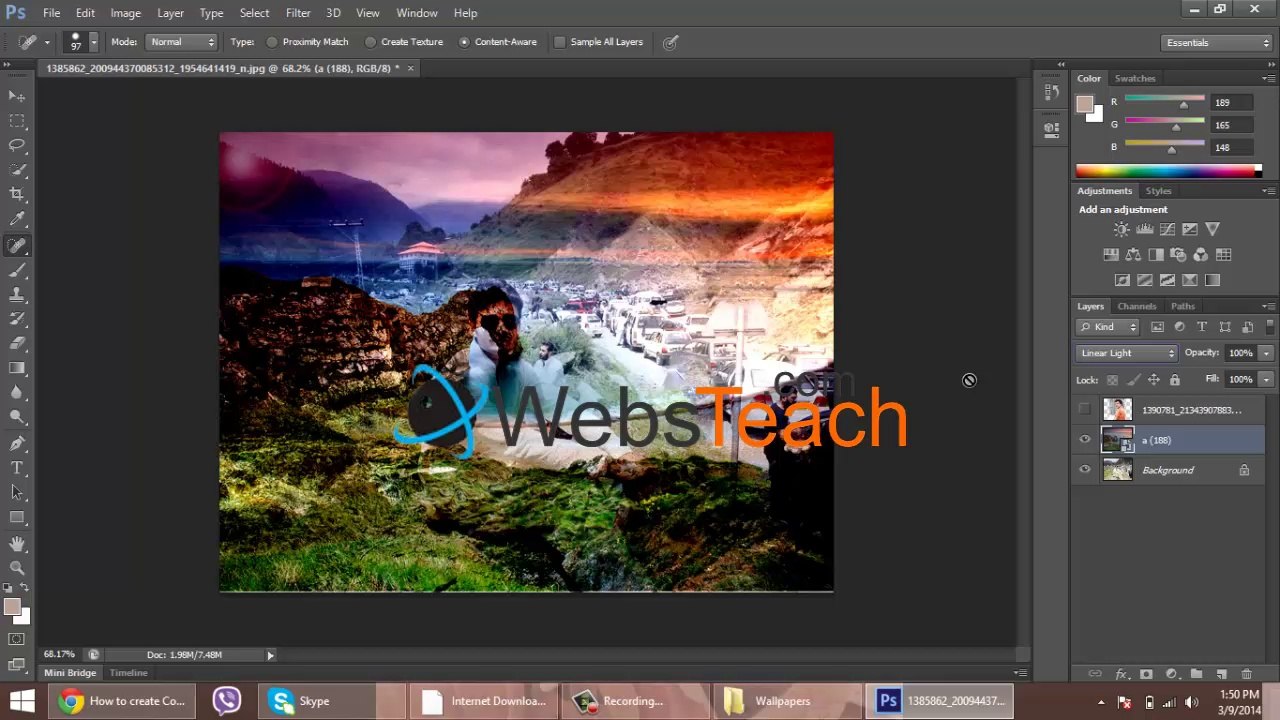Select the Gradient tool
This screenshot has height=720, width=1280.
coord(17,368)
